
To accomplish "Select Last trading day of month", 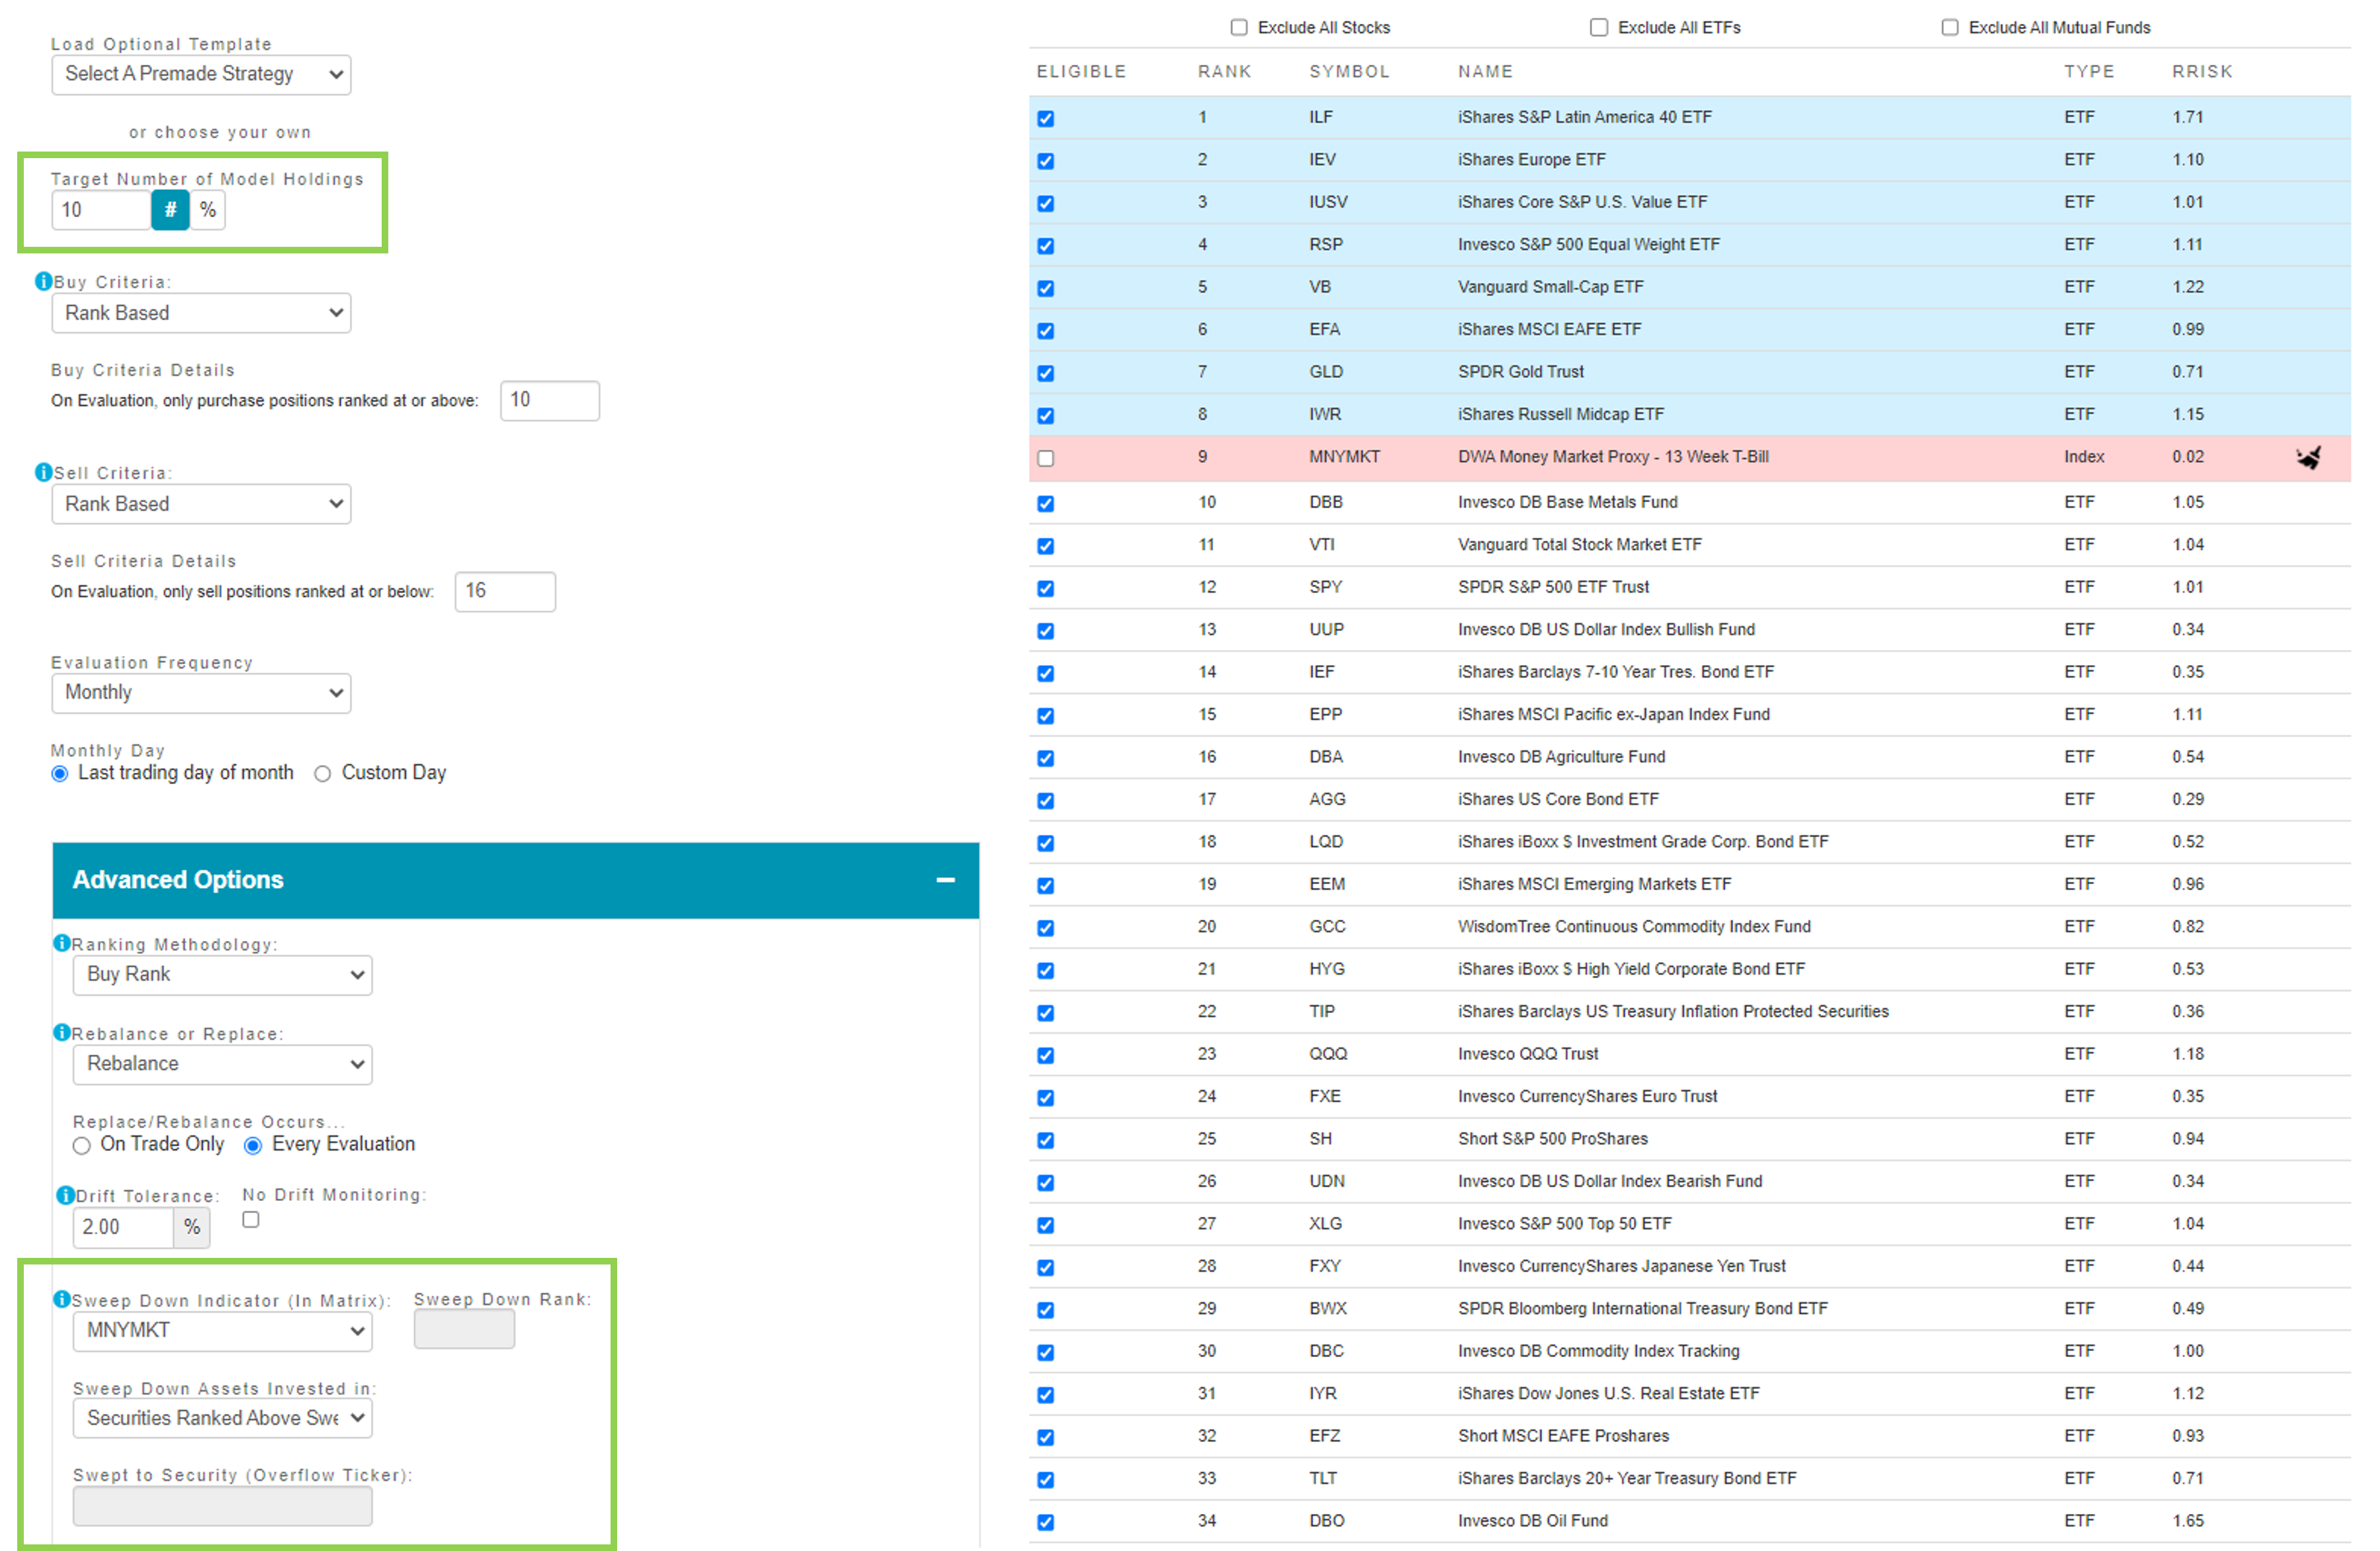I will [60, 773].
